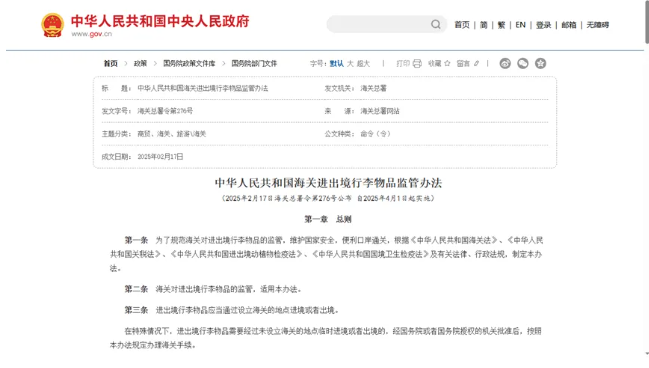The image size is (649, 368).
Task: Click the search magnifier icon
Action: coord(435,24)
